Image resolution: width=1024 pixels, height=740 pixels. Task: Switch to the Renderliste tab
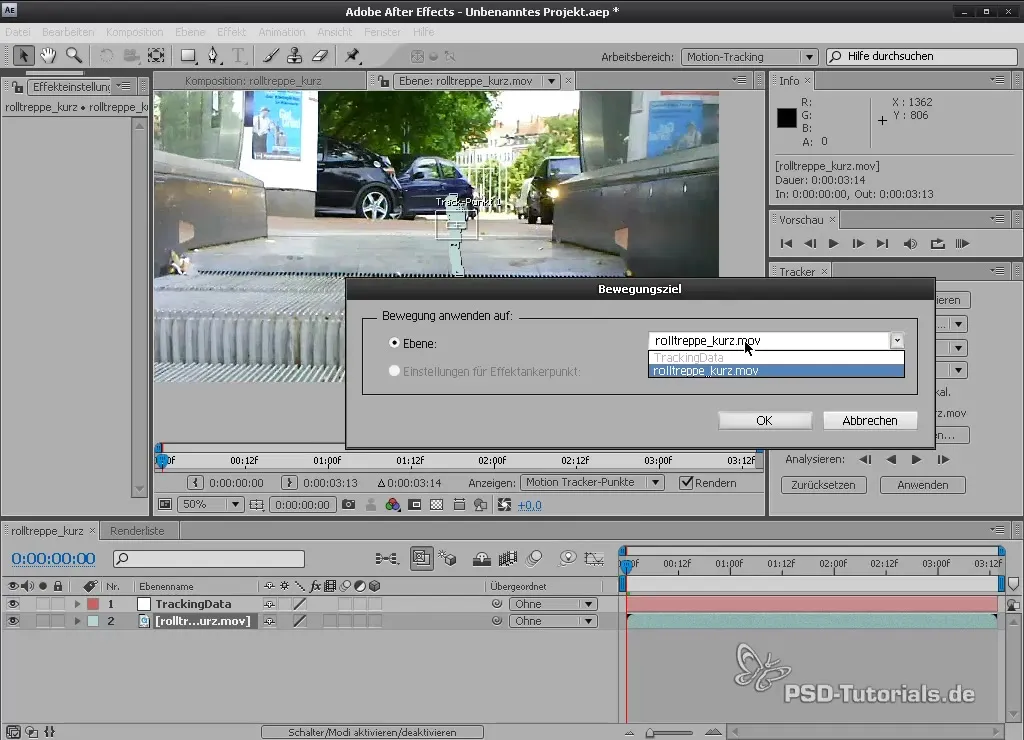[x=137, y=531]
